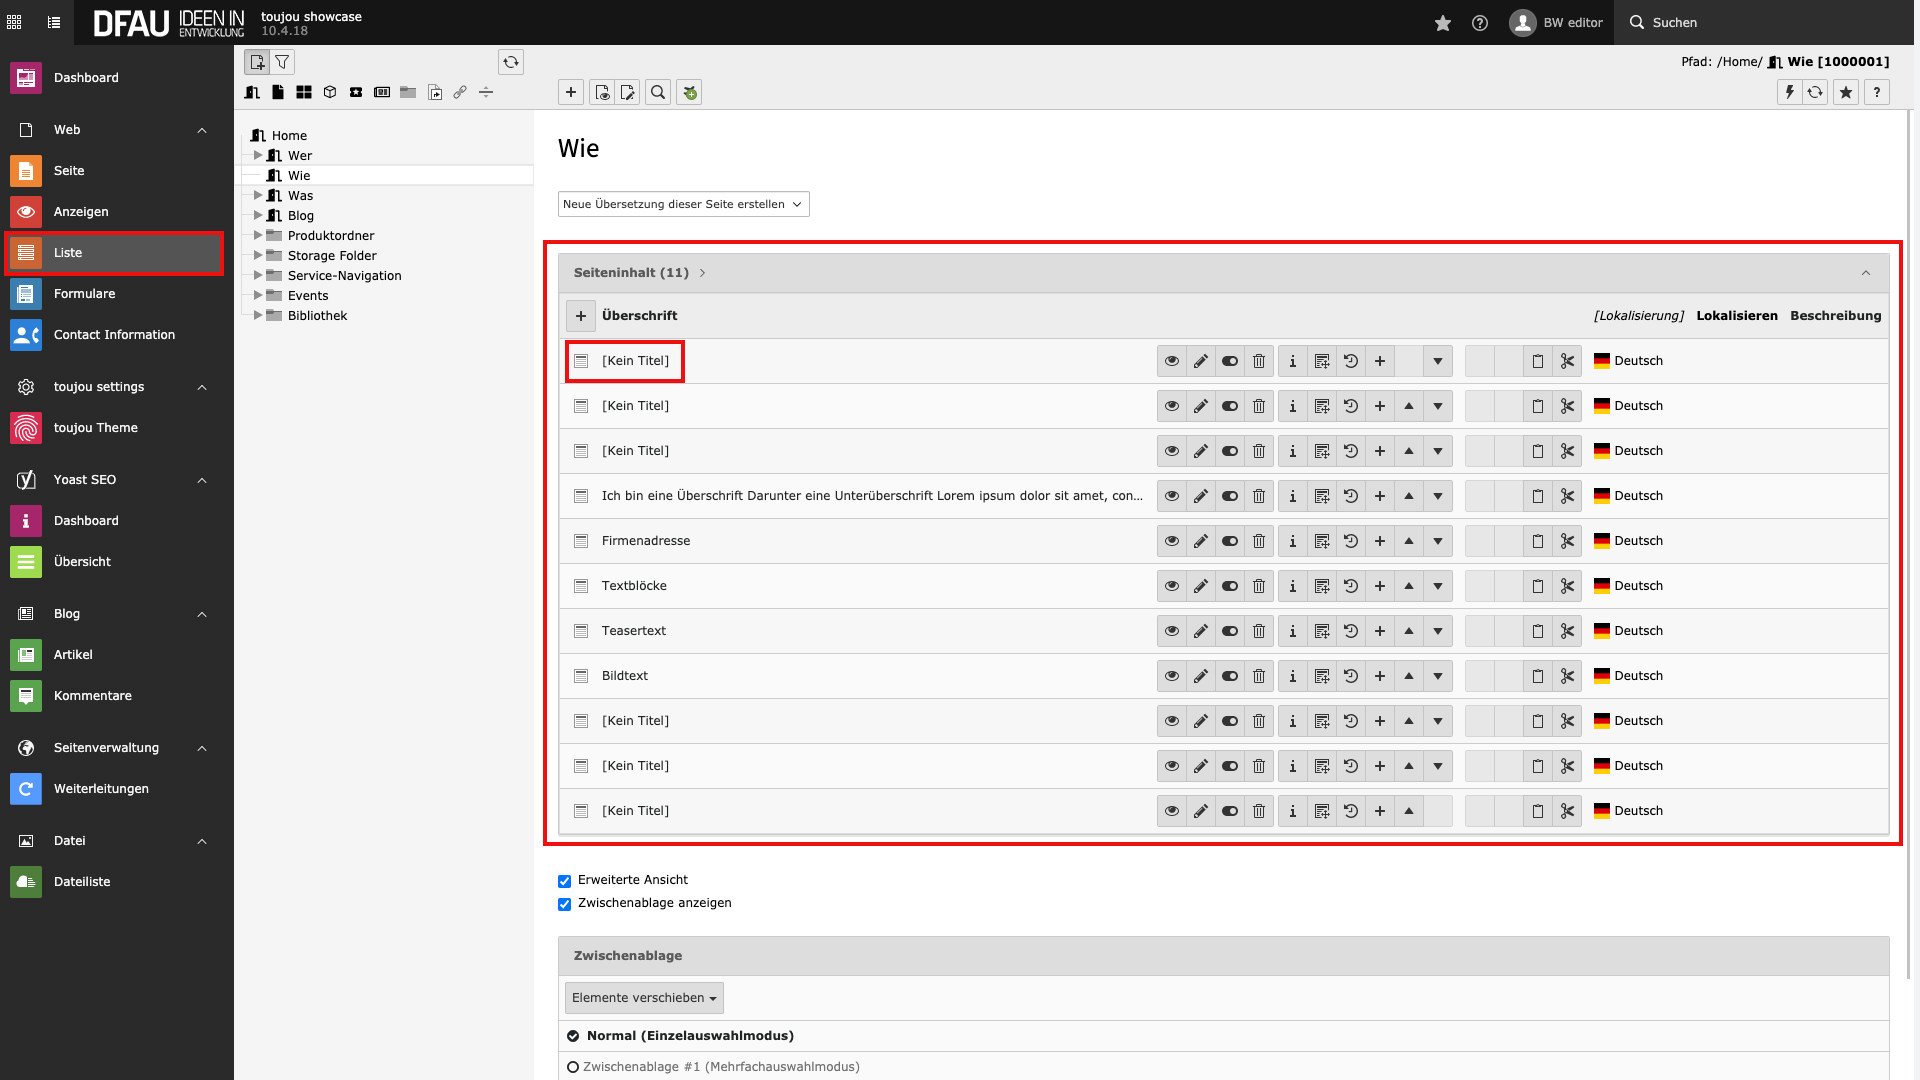Open the Dateiliste module in sidebar
The width and height of the screenshot is (1920, 1080).
(82, 882)
